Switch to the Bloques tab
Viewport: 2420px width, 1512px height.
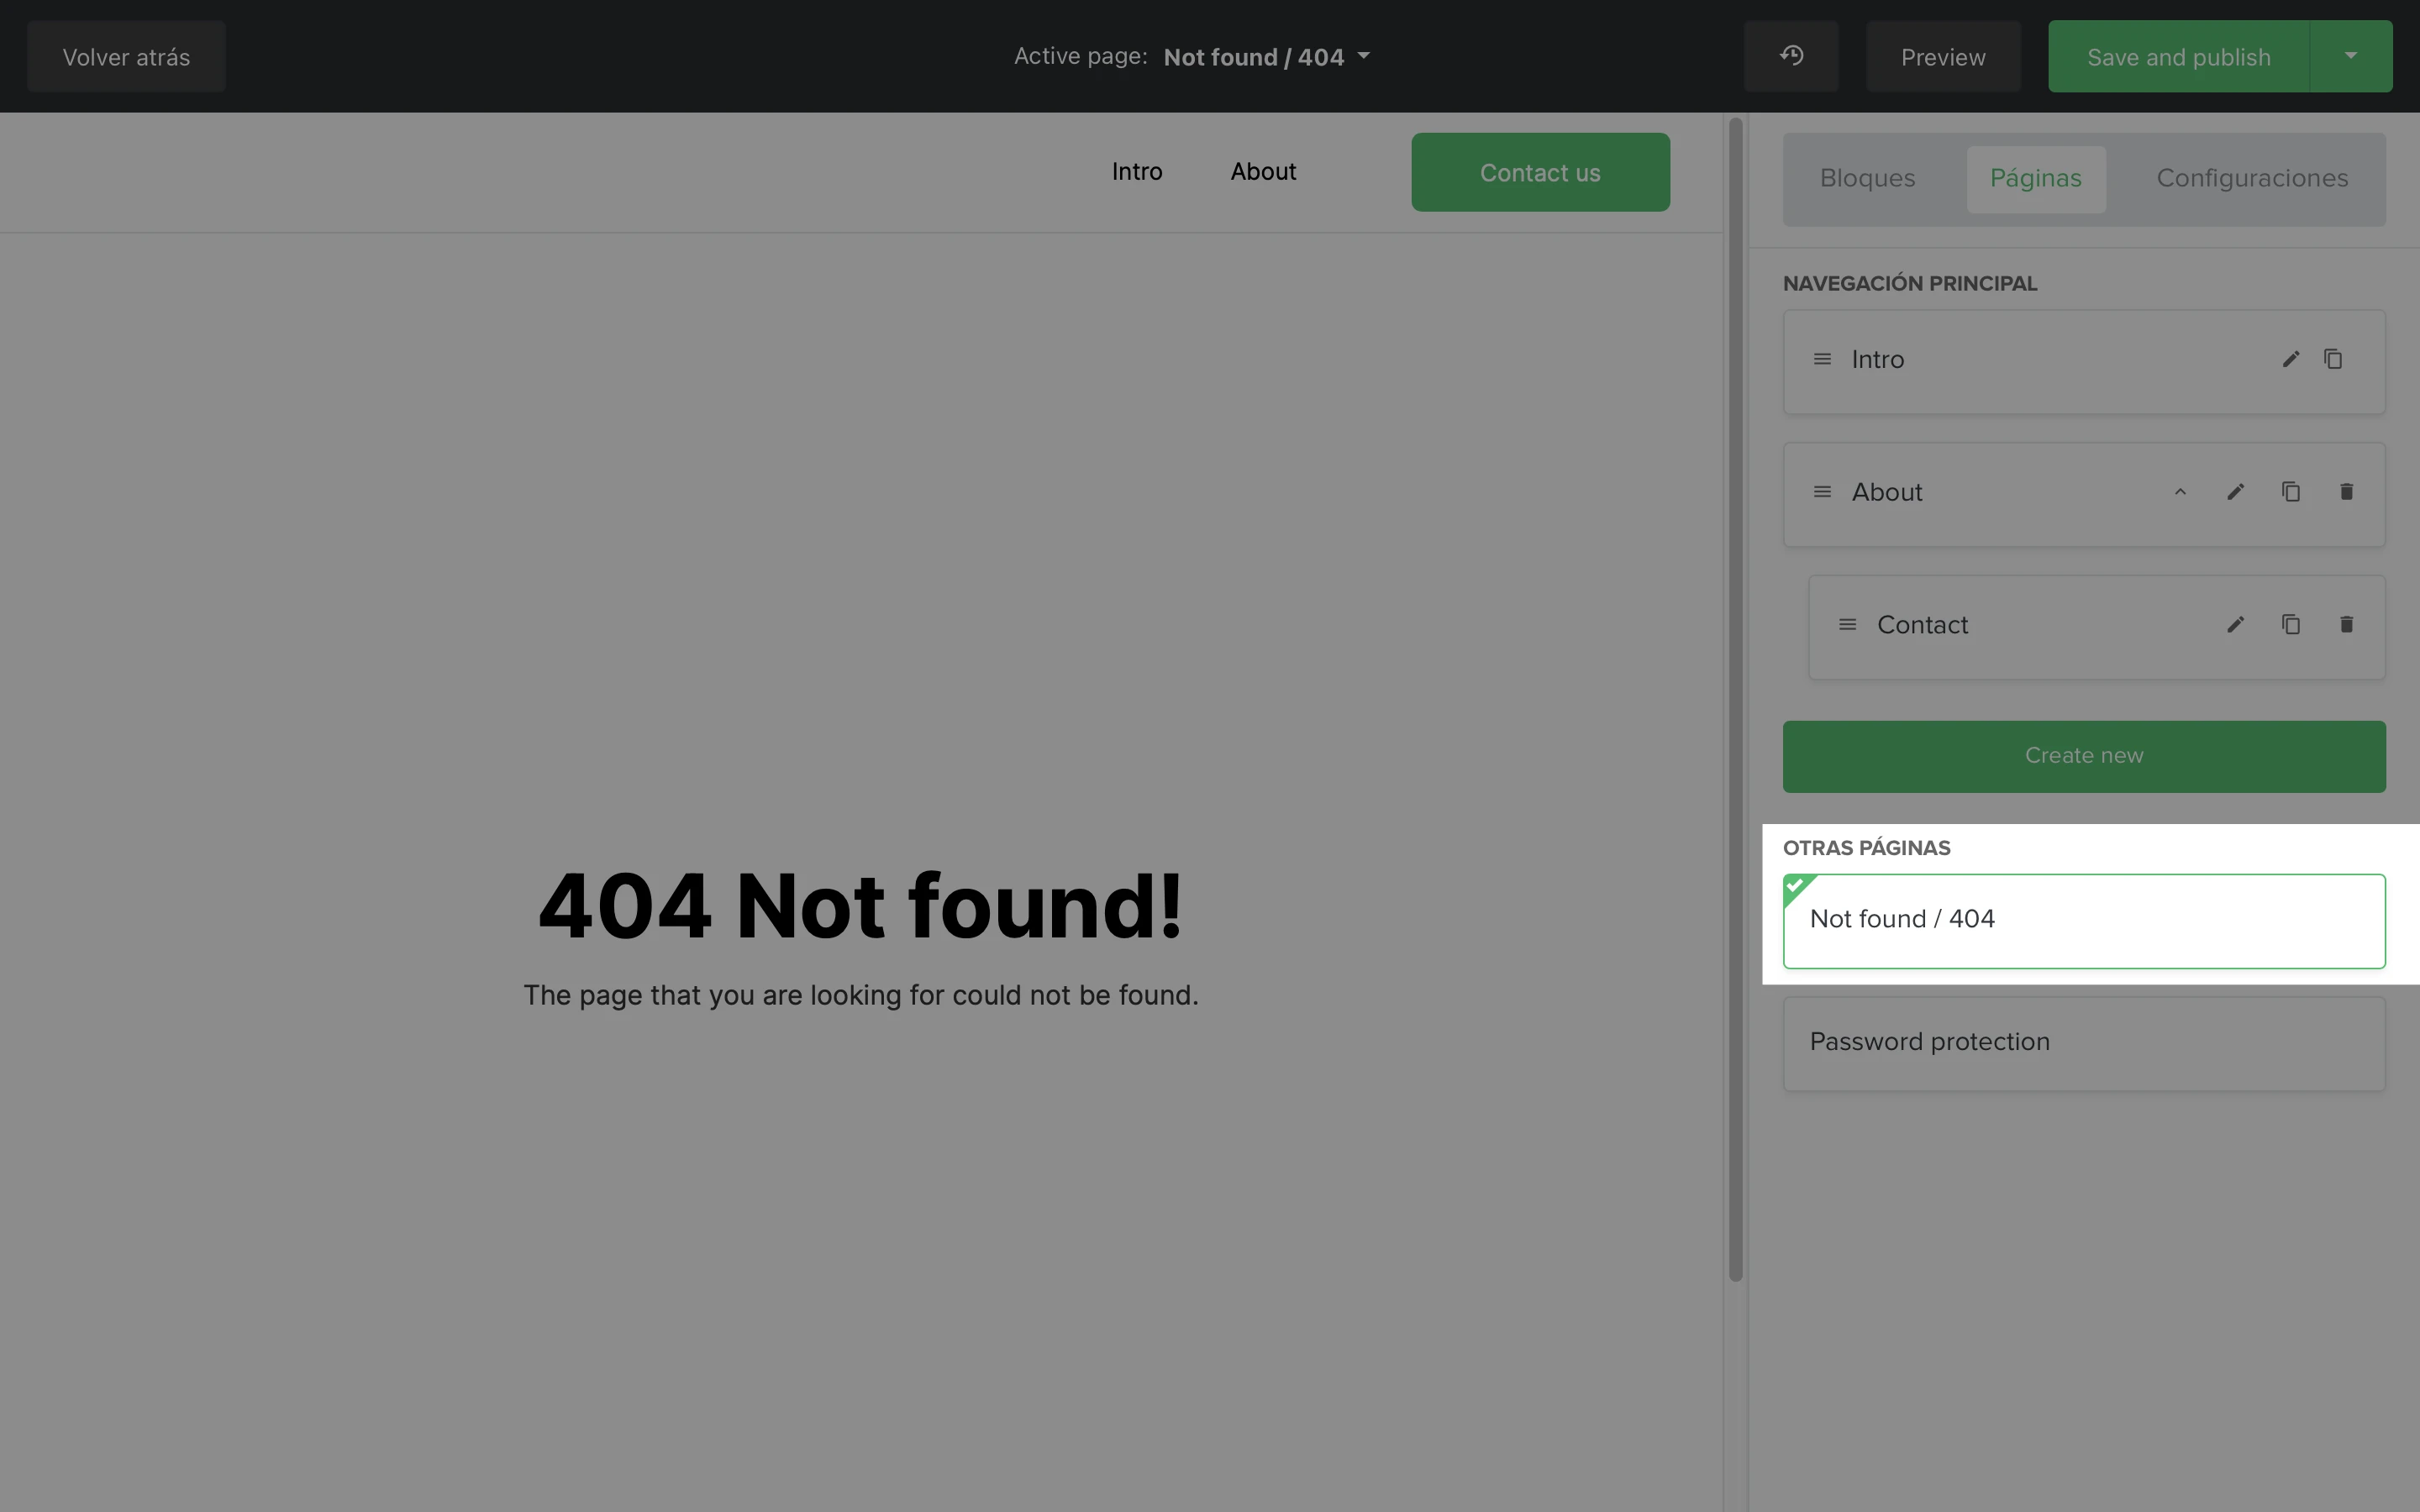click(1867, 179)
